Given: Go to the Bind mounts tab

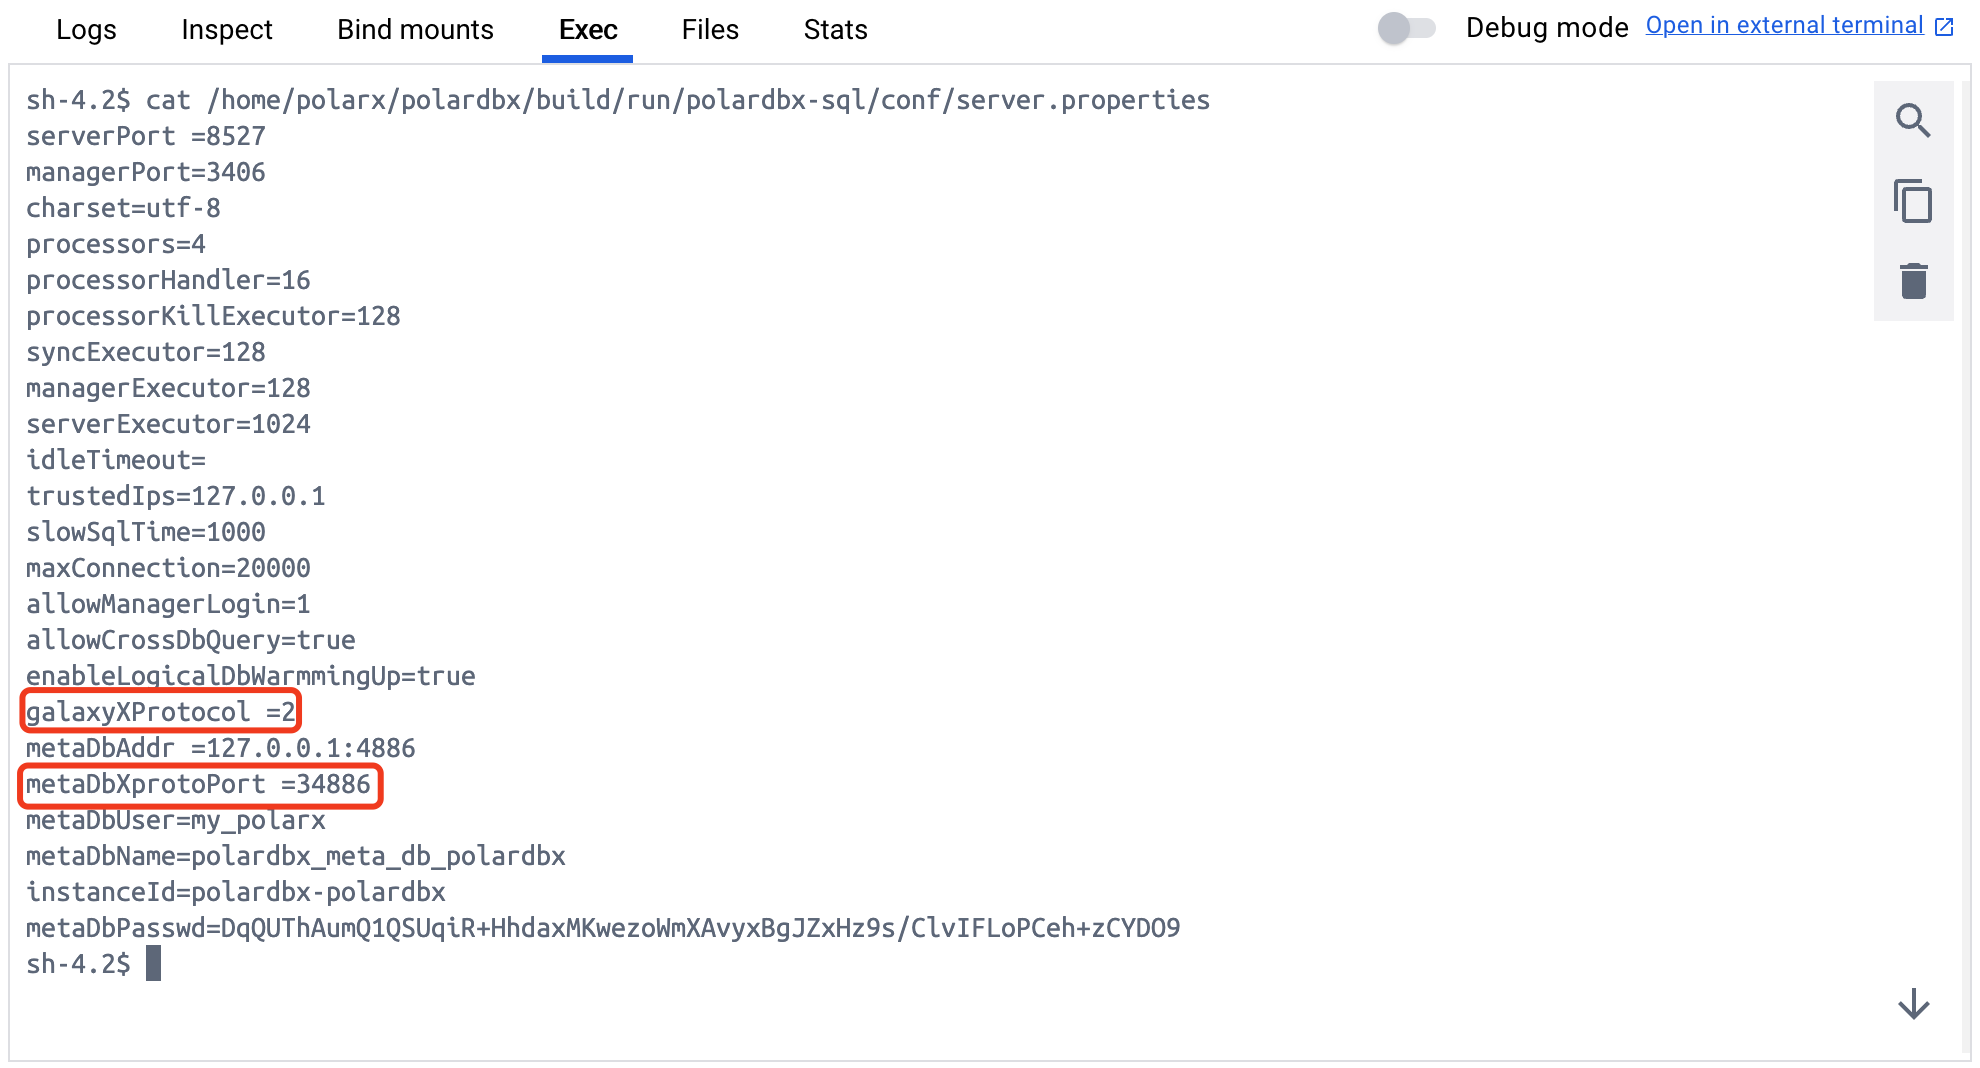Looking at the screenshot, I should tap(415, 30).
